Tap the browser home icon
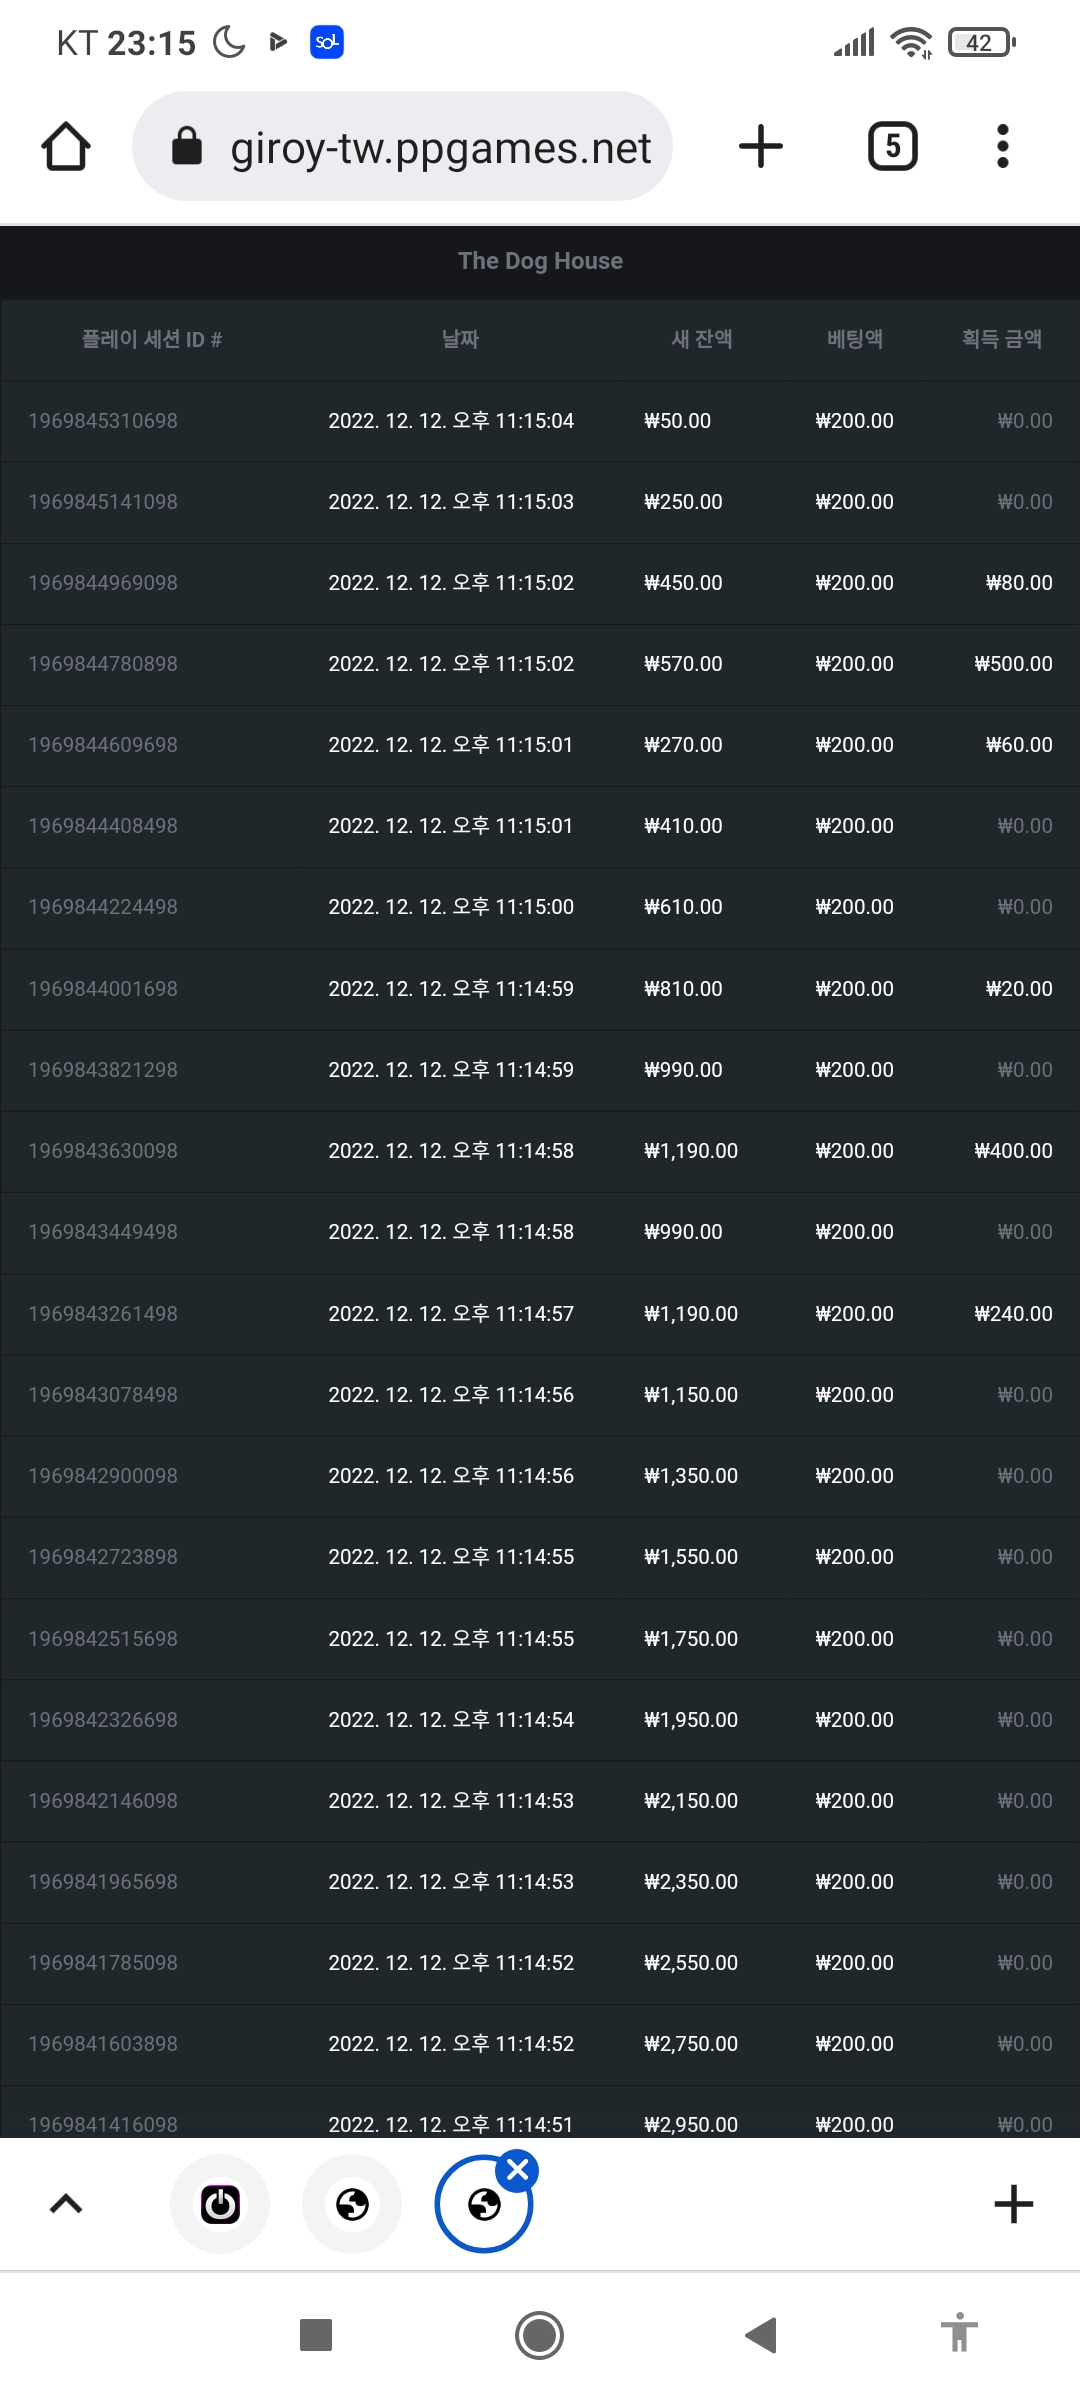Viewport: 1080px width, 2400px height. tap(66, 146)
